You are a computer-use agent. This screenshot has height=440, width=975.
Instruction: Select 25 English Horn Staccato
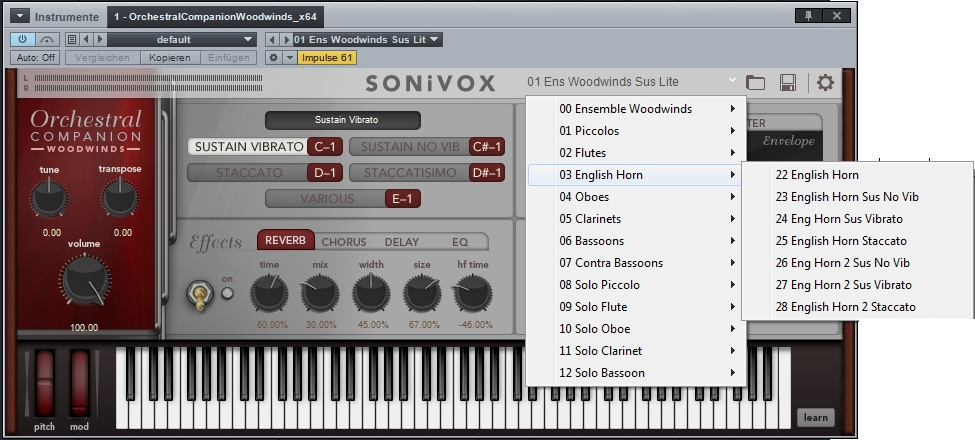pos(857,241)
